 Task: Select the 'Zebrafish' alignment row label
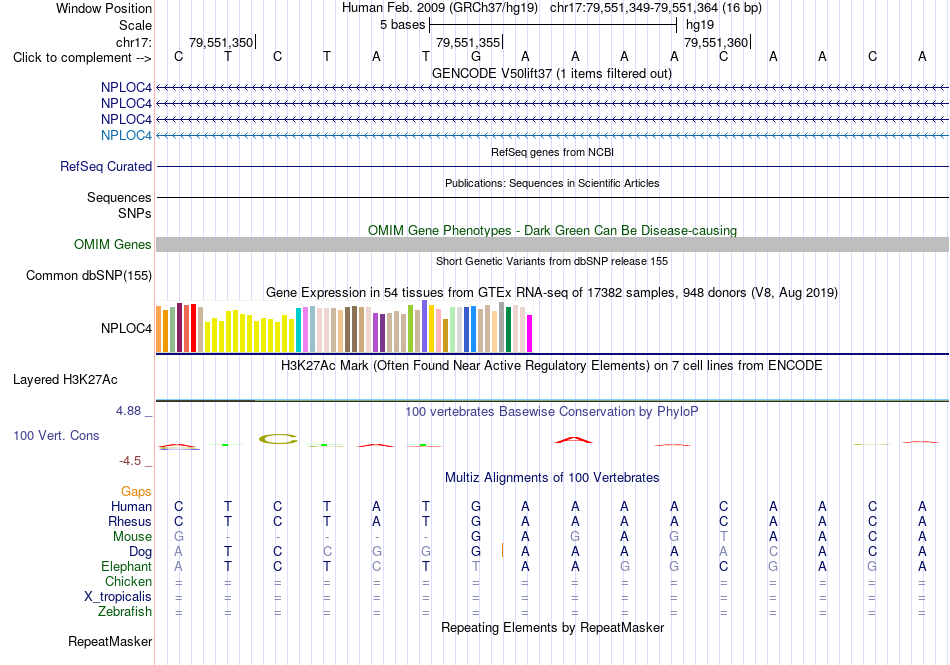point(125,611)
